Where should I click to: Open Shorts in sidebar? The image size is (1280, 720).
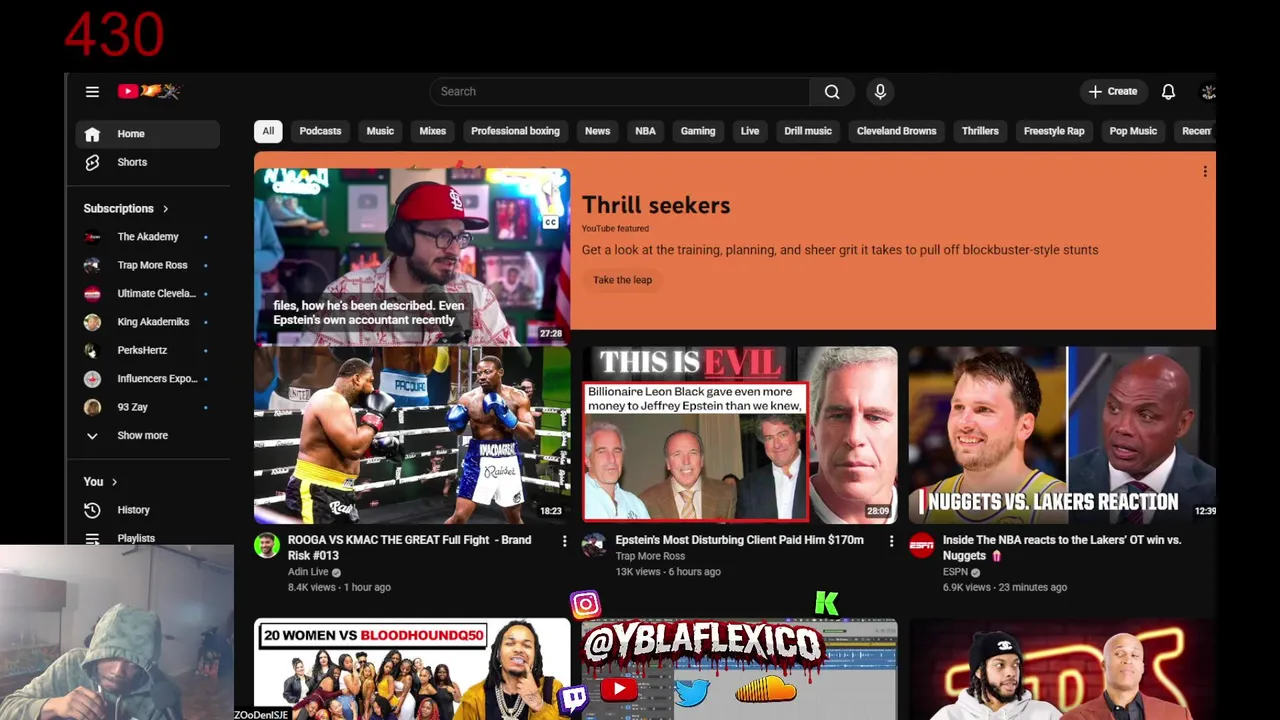pyautogui.click(x=147, y=162)
